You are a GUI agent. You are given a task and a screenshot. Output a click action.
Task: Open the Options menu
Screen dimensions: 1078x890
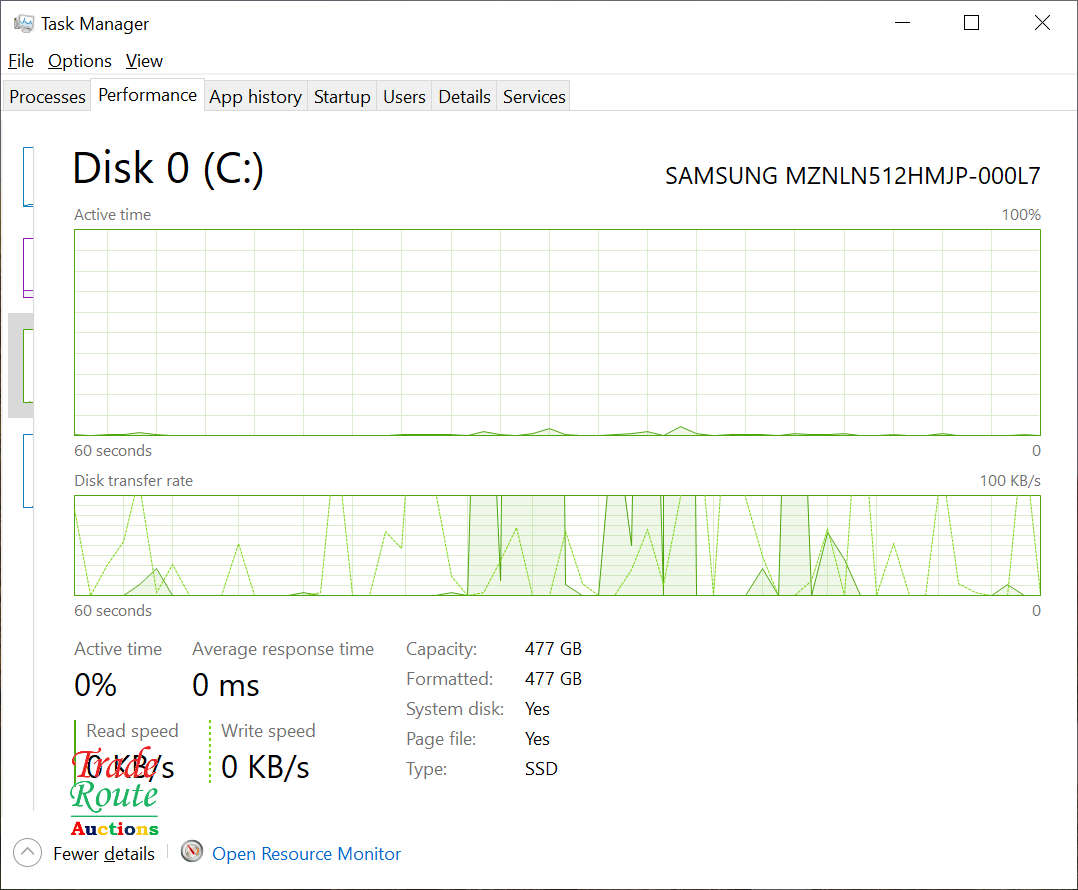pos(80,61)
